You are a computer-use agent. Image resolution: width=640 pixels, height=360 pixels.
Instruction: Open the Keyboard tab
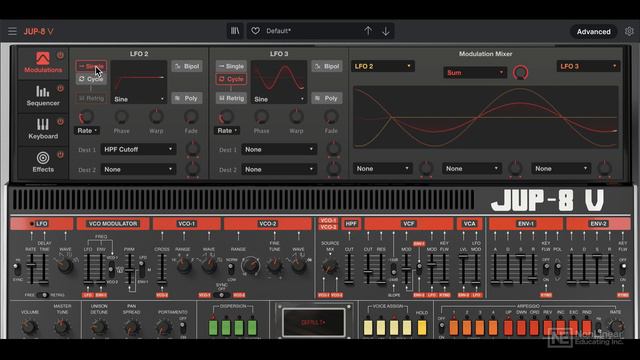coord(42,129)
